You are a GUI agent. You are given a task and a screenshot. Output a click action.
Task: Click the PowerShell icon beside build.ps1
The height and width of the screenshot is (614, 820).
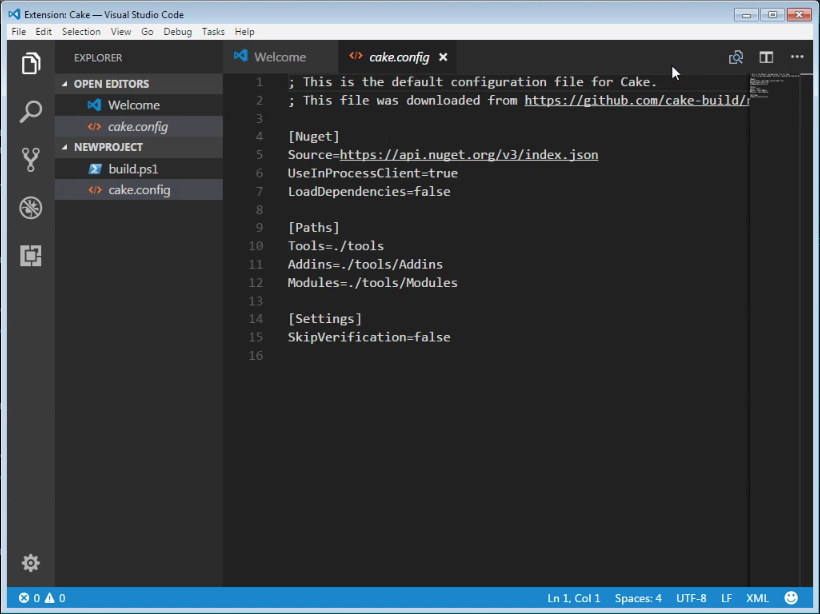(95, 169)
